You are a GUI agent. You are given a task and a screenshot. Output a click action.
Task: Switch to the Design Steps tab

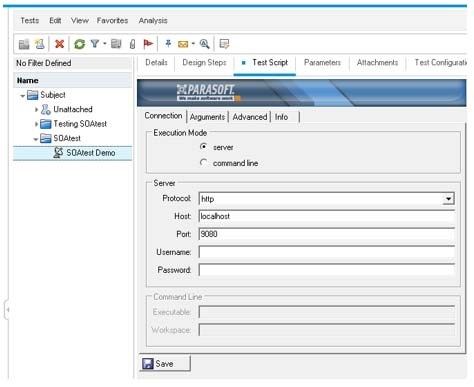pos(204,63)
